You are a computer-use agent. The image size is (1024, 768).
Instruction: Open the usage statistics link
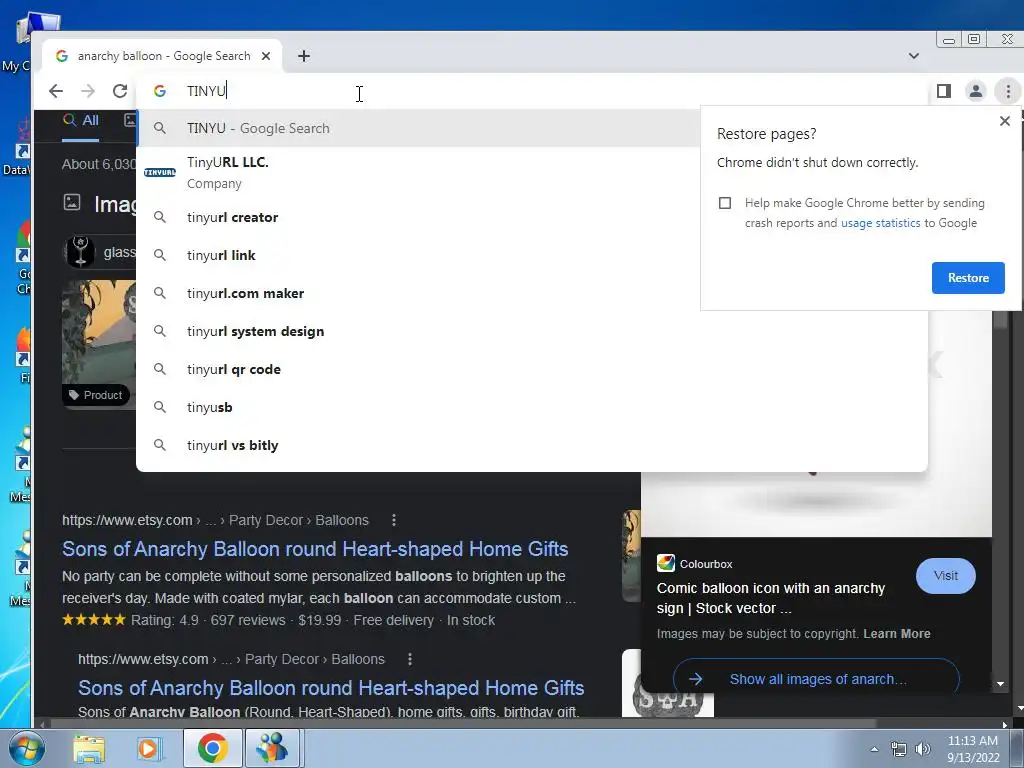880,223
